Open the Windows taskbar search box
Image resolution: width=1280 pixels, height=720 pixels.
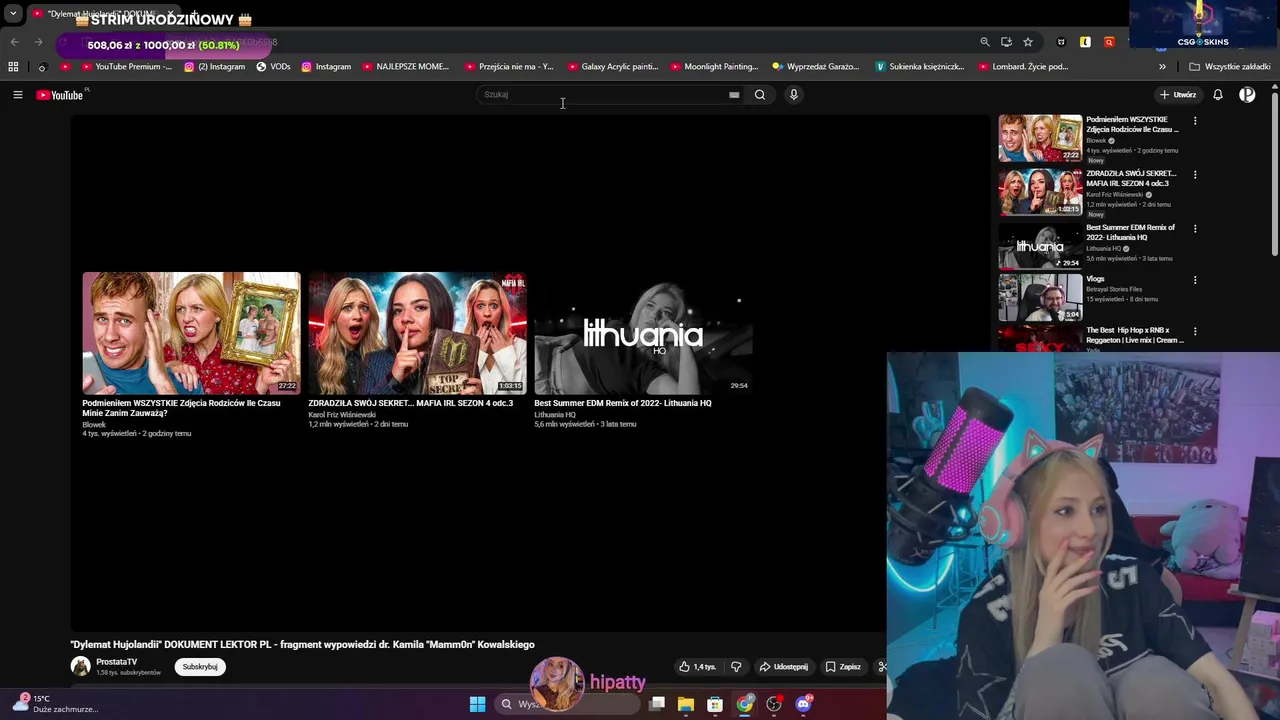tap(567, 704)
